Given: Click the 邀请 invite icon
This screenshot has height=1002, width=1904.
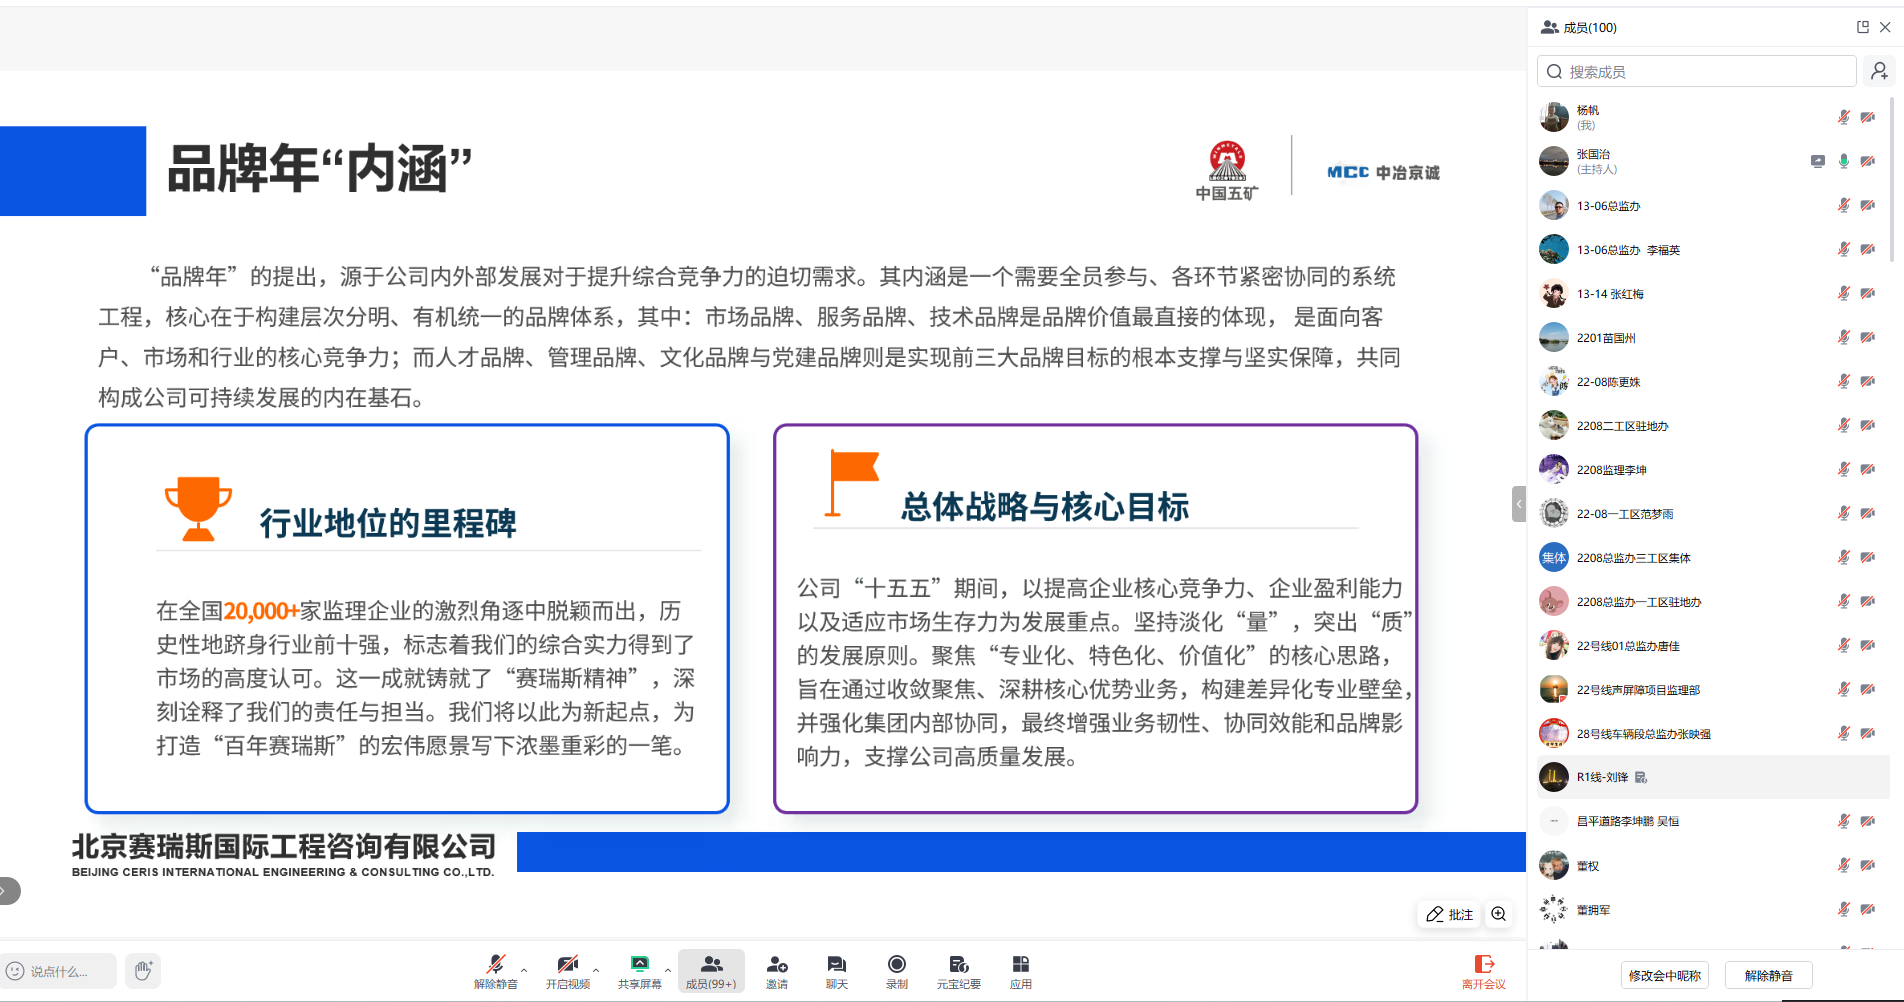Looking at the screenshot, I should point(776,970).
